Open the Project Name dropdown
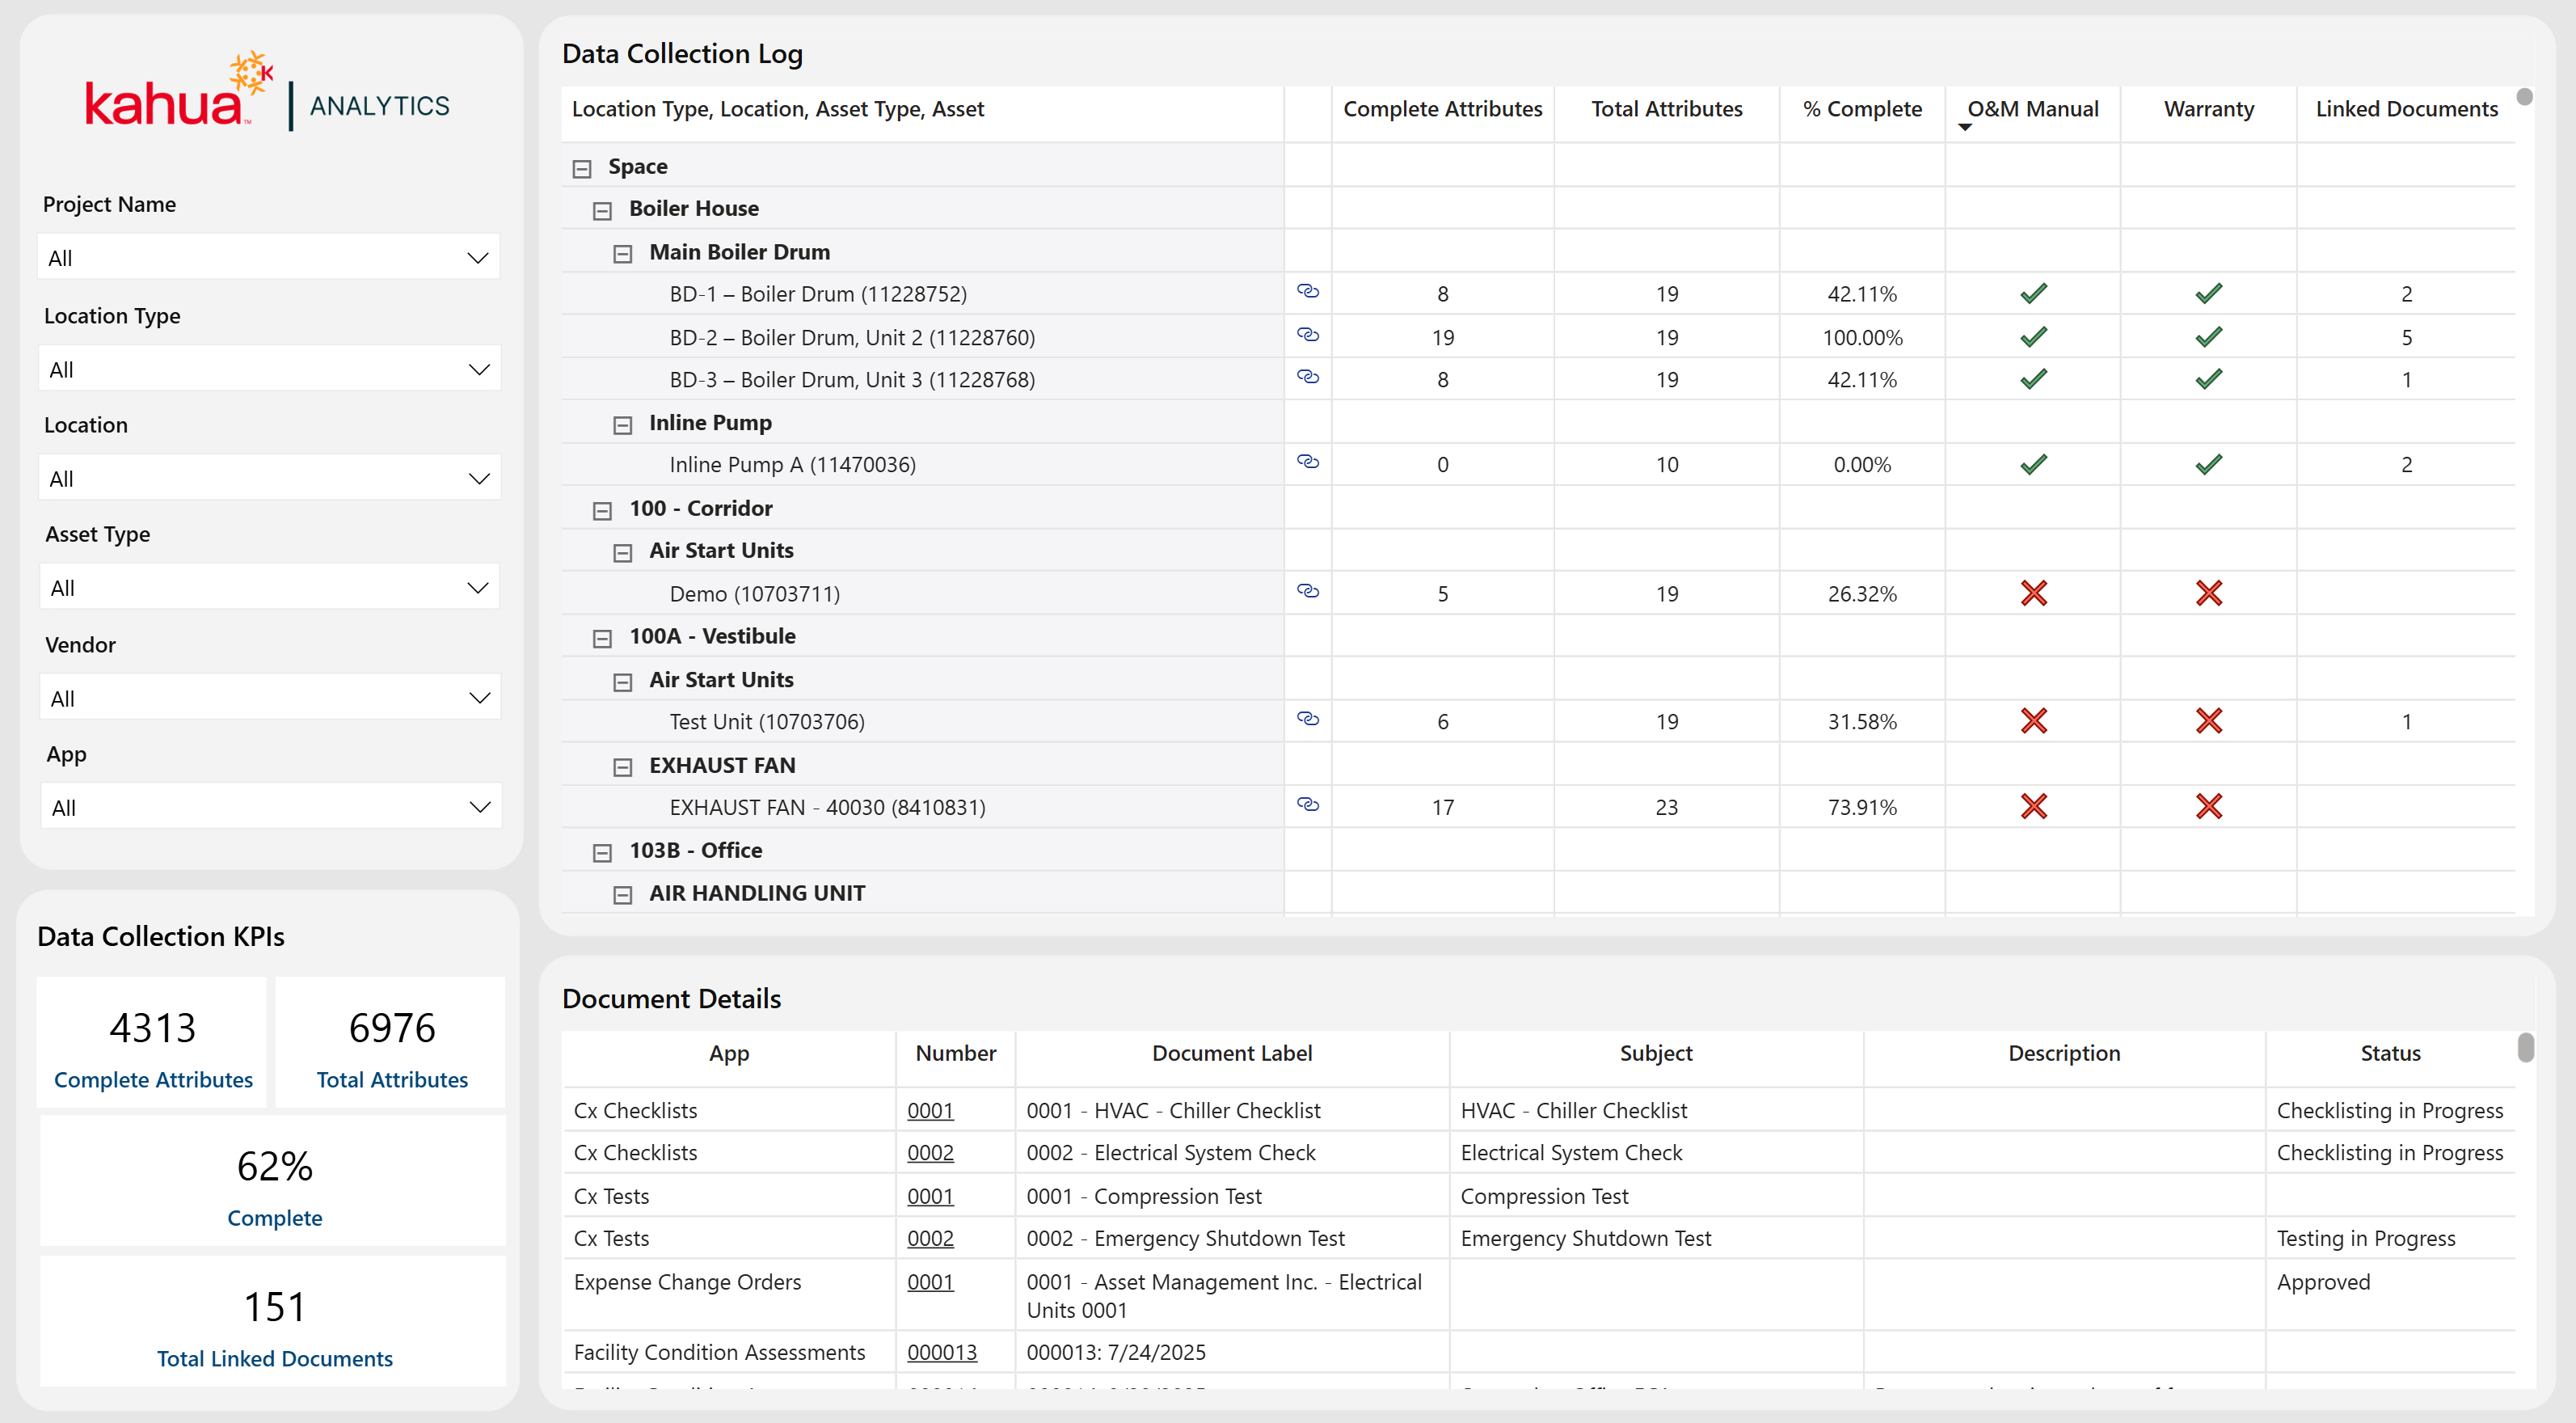Viewport: 2576px width, 1423px height. tap(268, 258)
